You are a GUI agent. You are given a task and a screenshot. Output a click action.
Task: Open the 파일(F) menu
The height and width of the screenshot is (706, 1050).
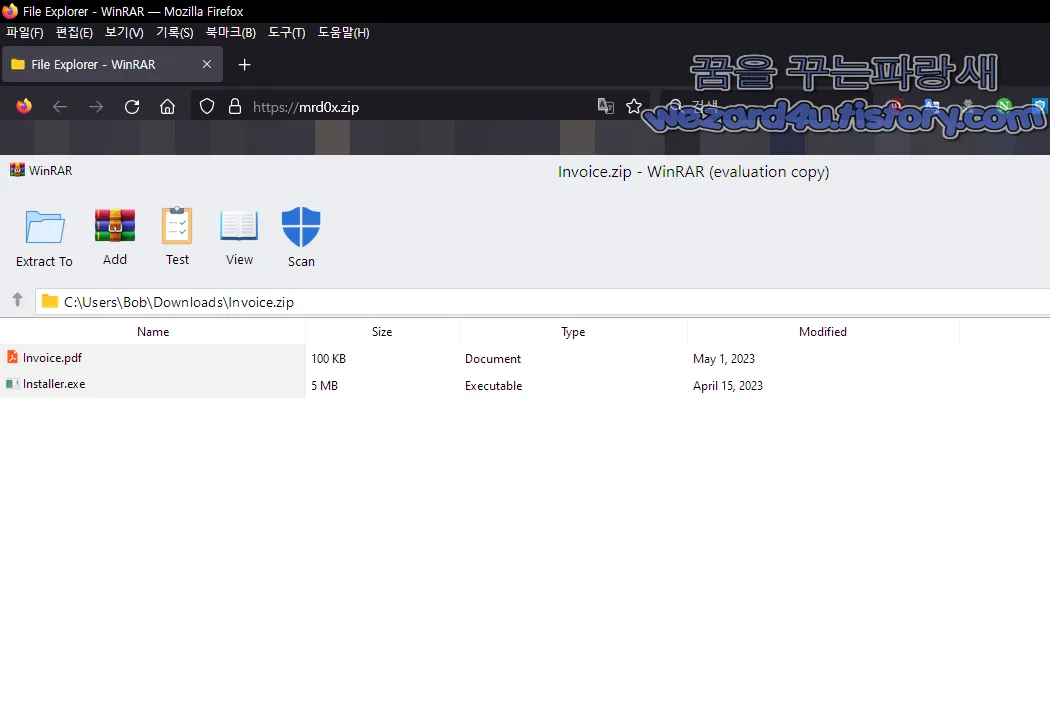(25, 33)
